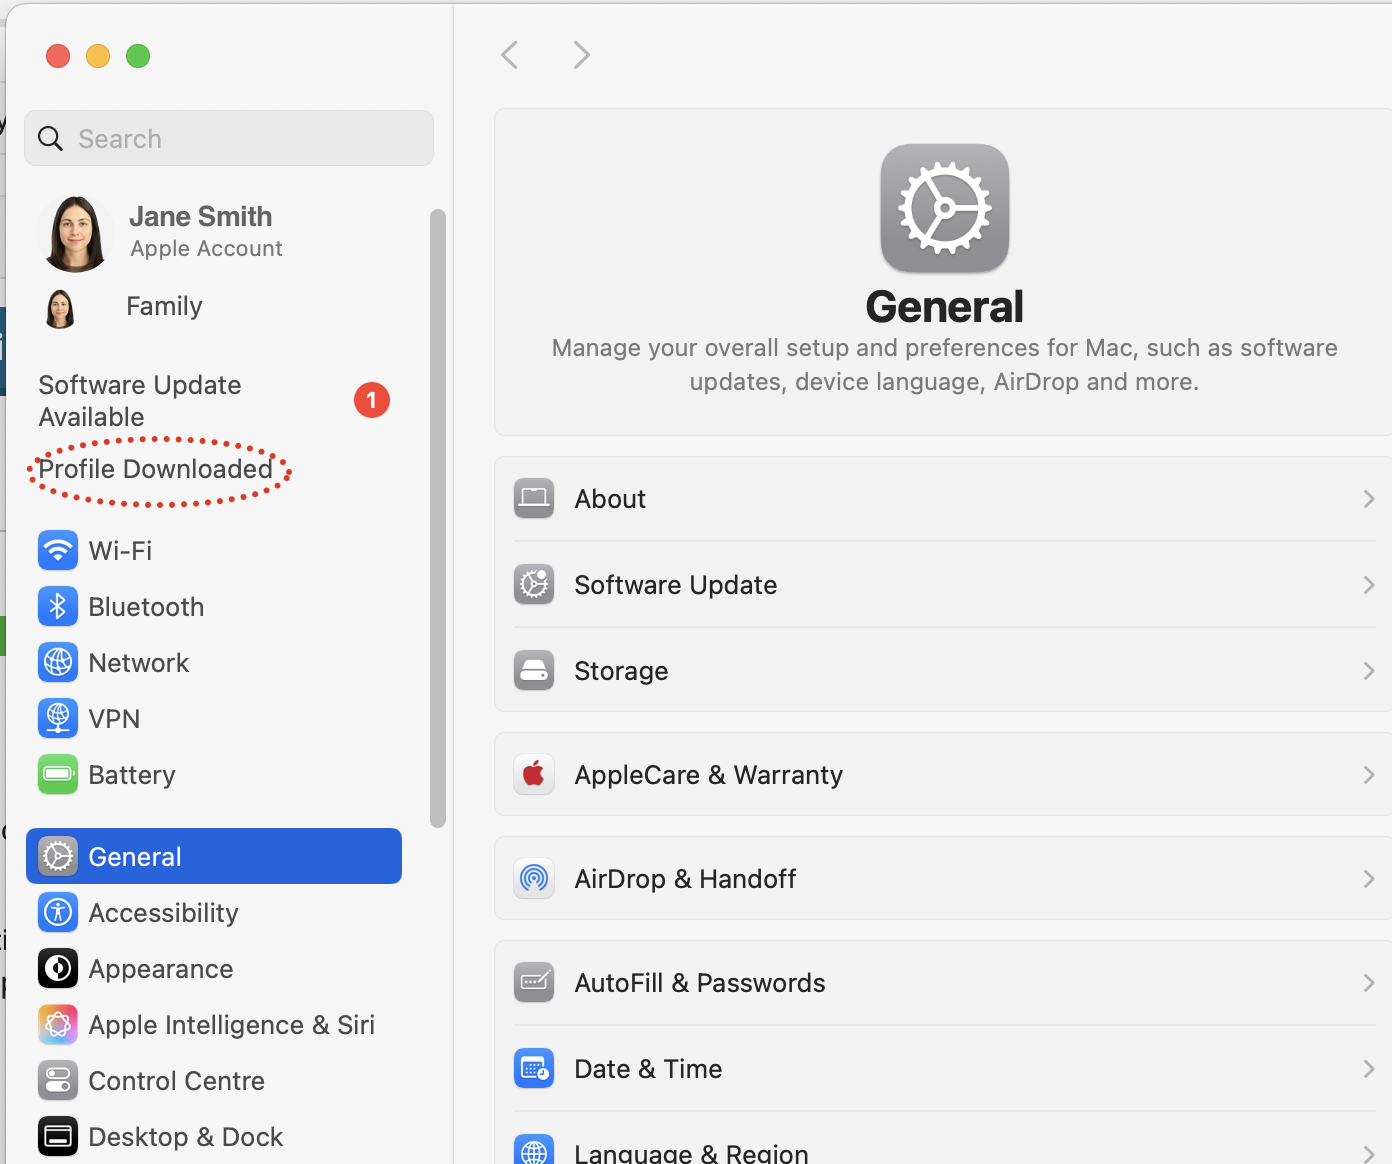
Task: Click in the Search field
Action: point(240,139)
